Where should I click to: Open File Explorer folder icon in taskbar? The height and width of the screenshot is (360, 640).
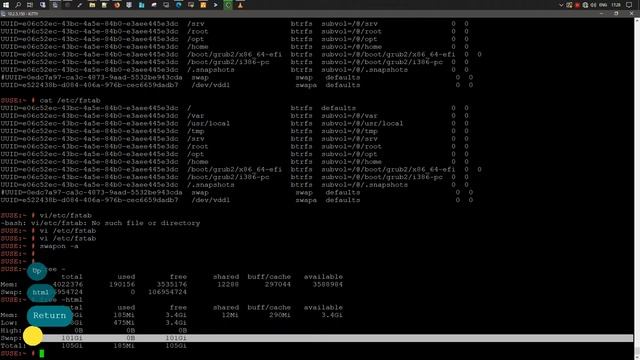(92, 5)
